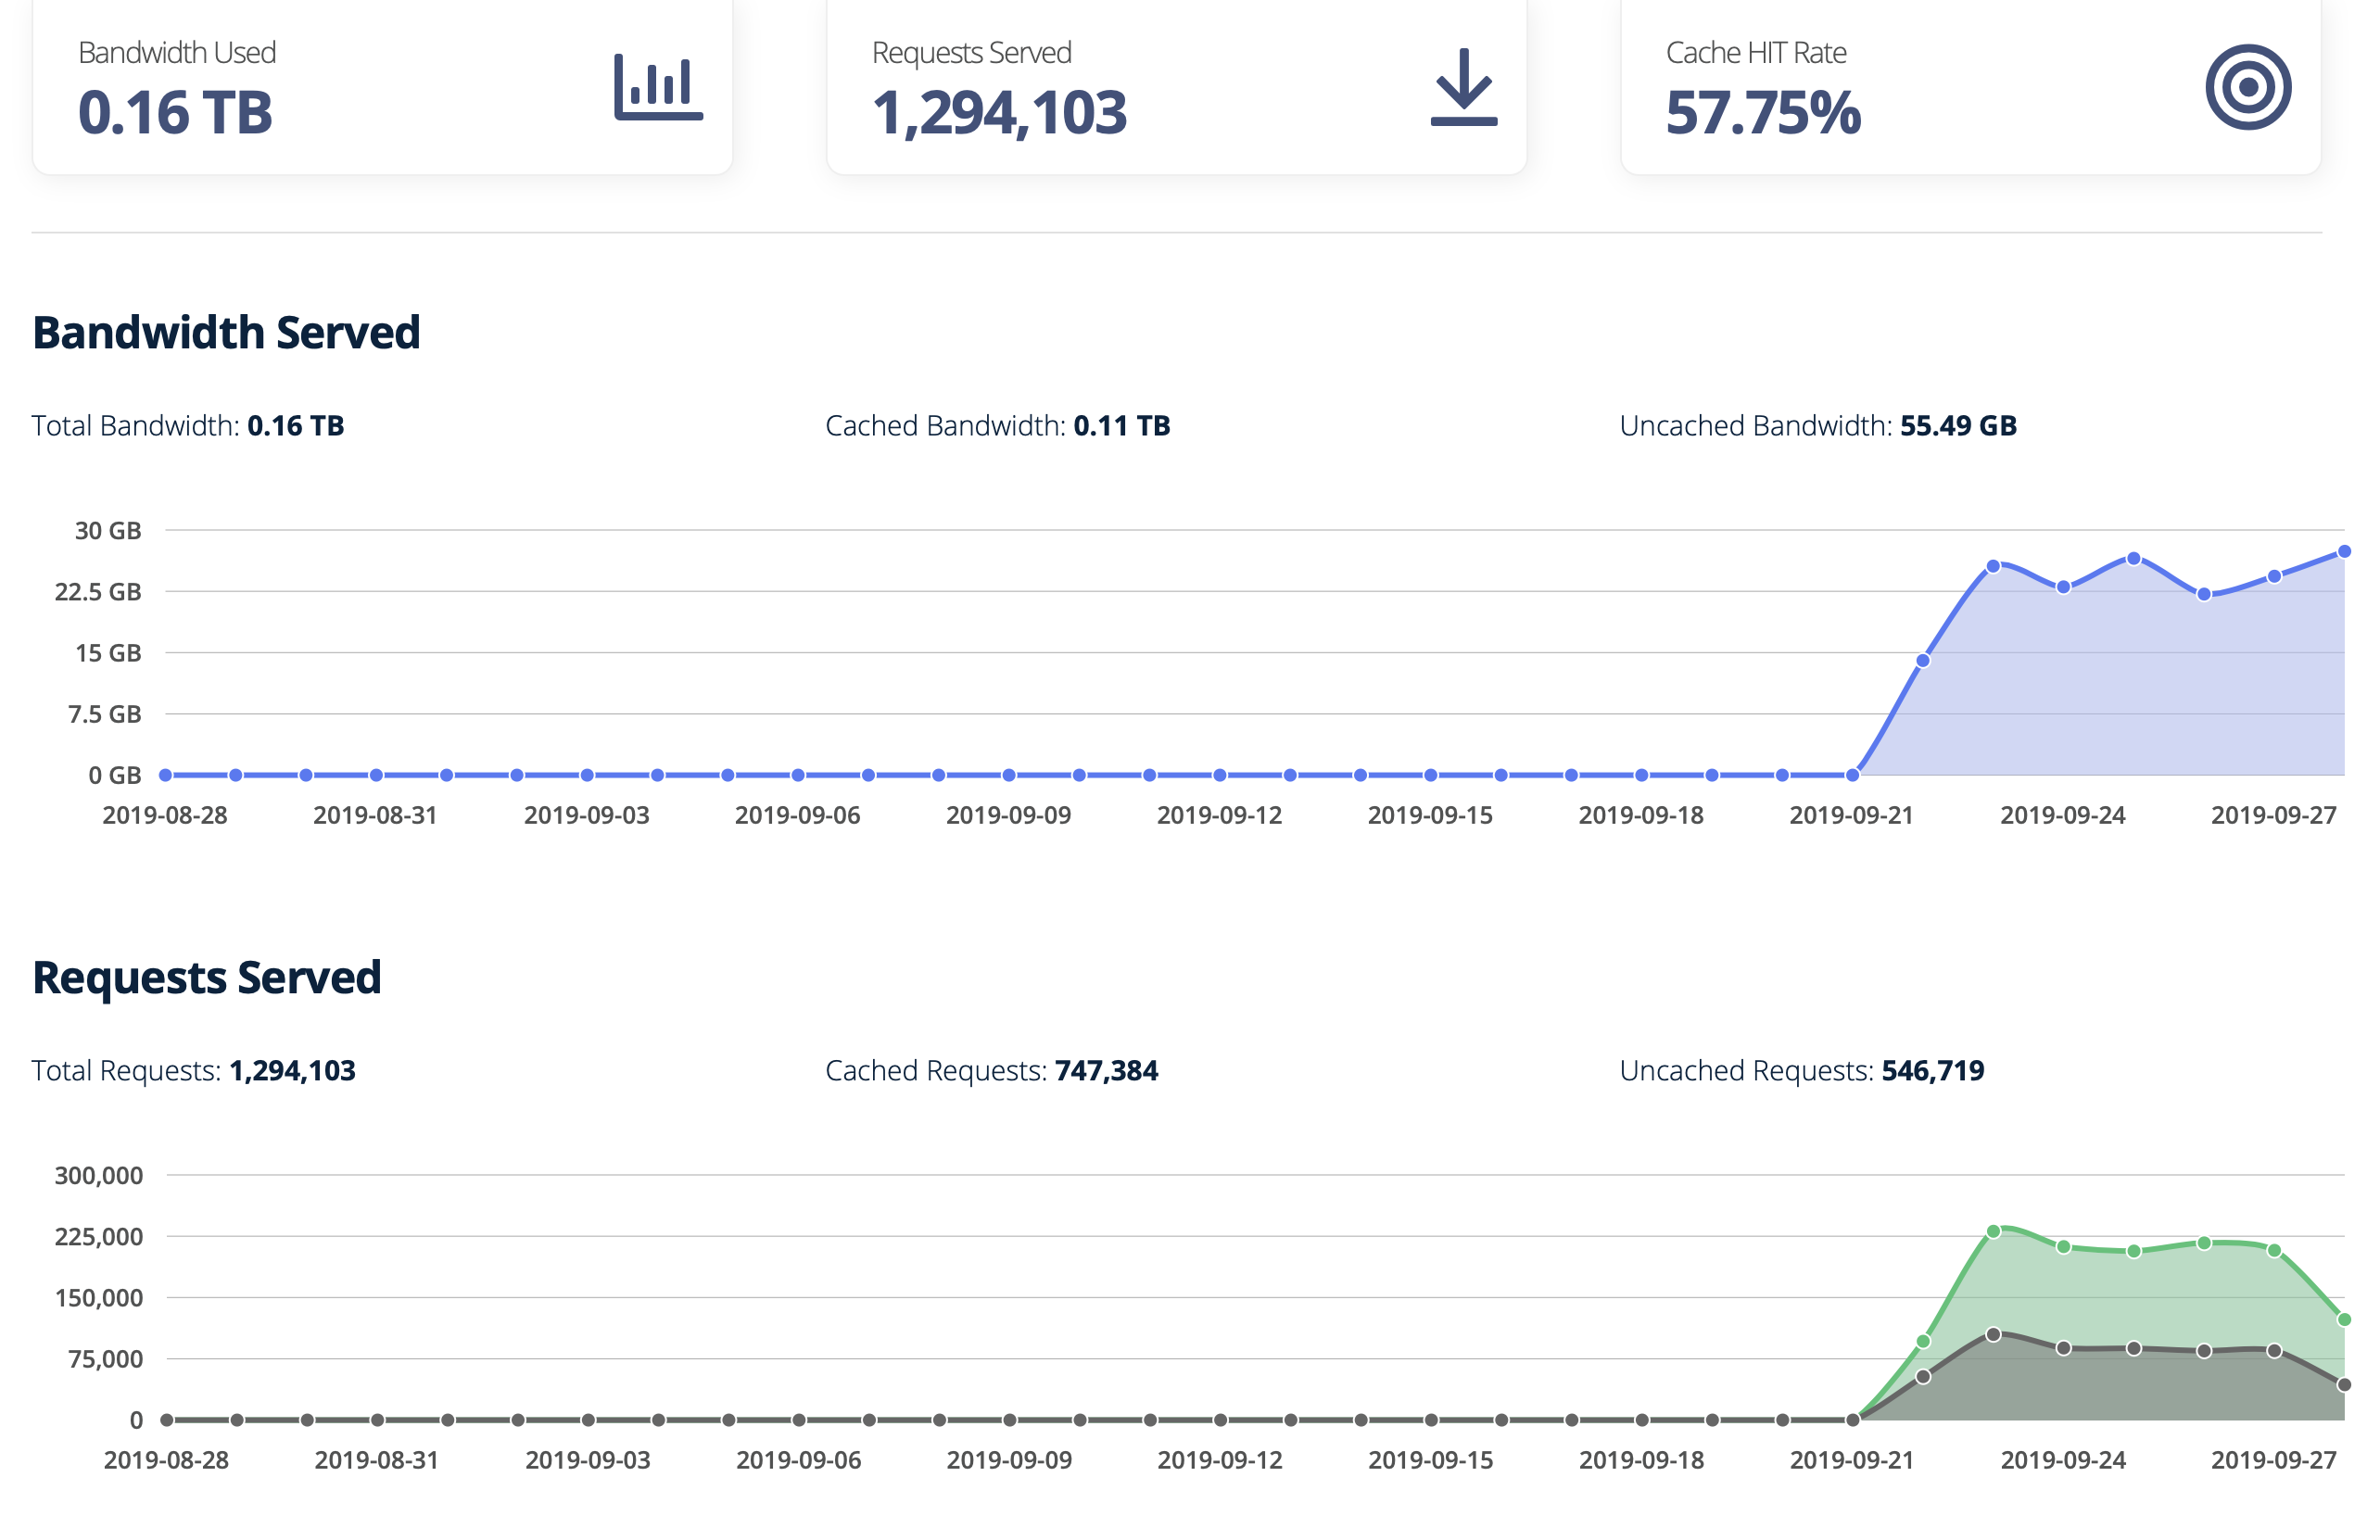Click the bandwidth point at 2019-09-21
This screenshot has width=2380, height=1540.
pyautogui.click(x=1852, y=775)
